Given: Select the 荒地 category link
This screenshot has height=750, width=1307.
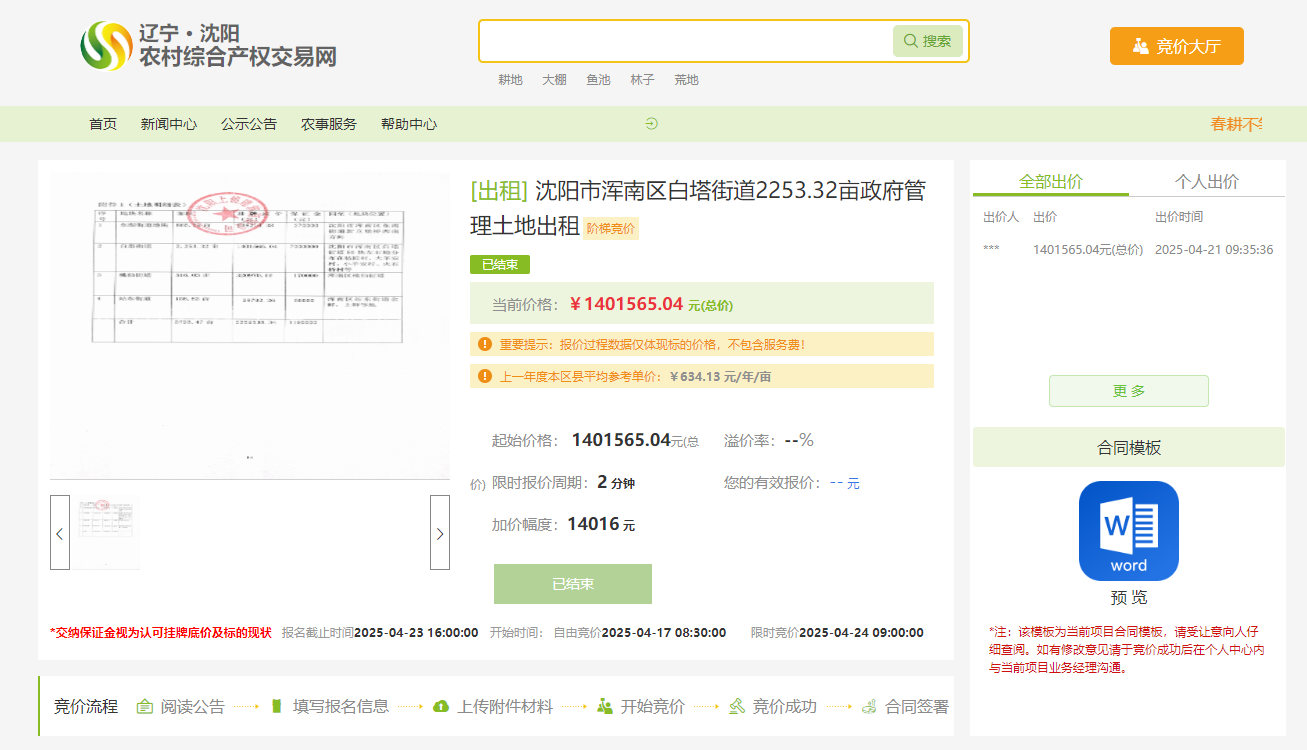Looking at the screenshot, I should [x=687, y=80].
